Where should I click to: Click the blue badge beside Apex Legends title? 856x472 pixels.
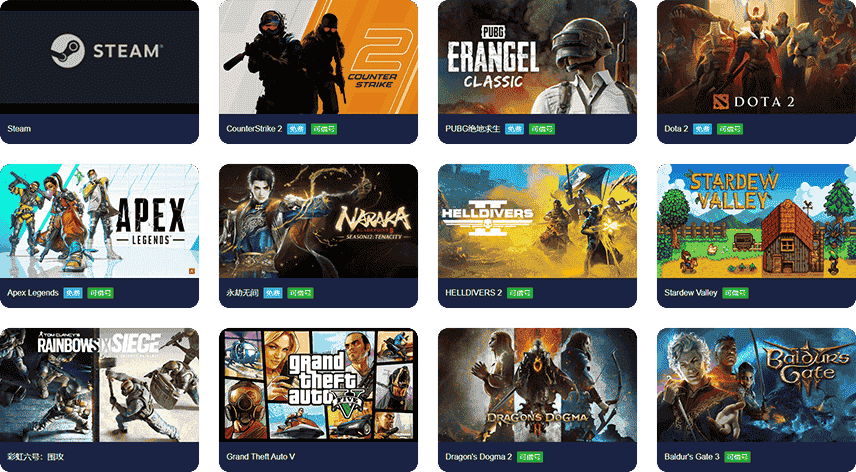click(x=73, y=293)
